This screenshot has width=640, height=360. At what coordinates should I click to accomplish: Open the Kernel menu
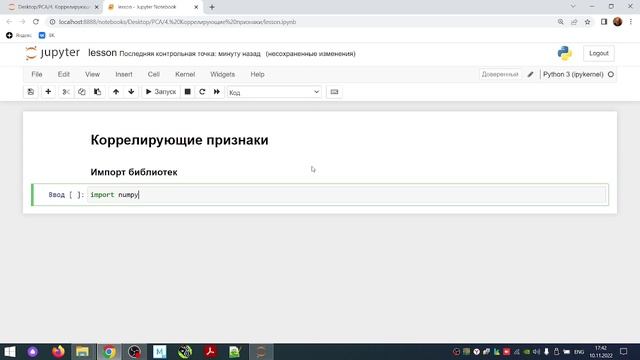pyautogui.click(x=185, y=74)
